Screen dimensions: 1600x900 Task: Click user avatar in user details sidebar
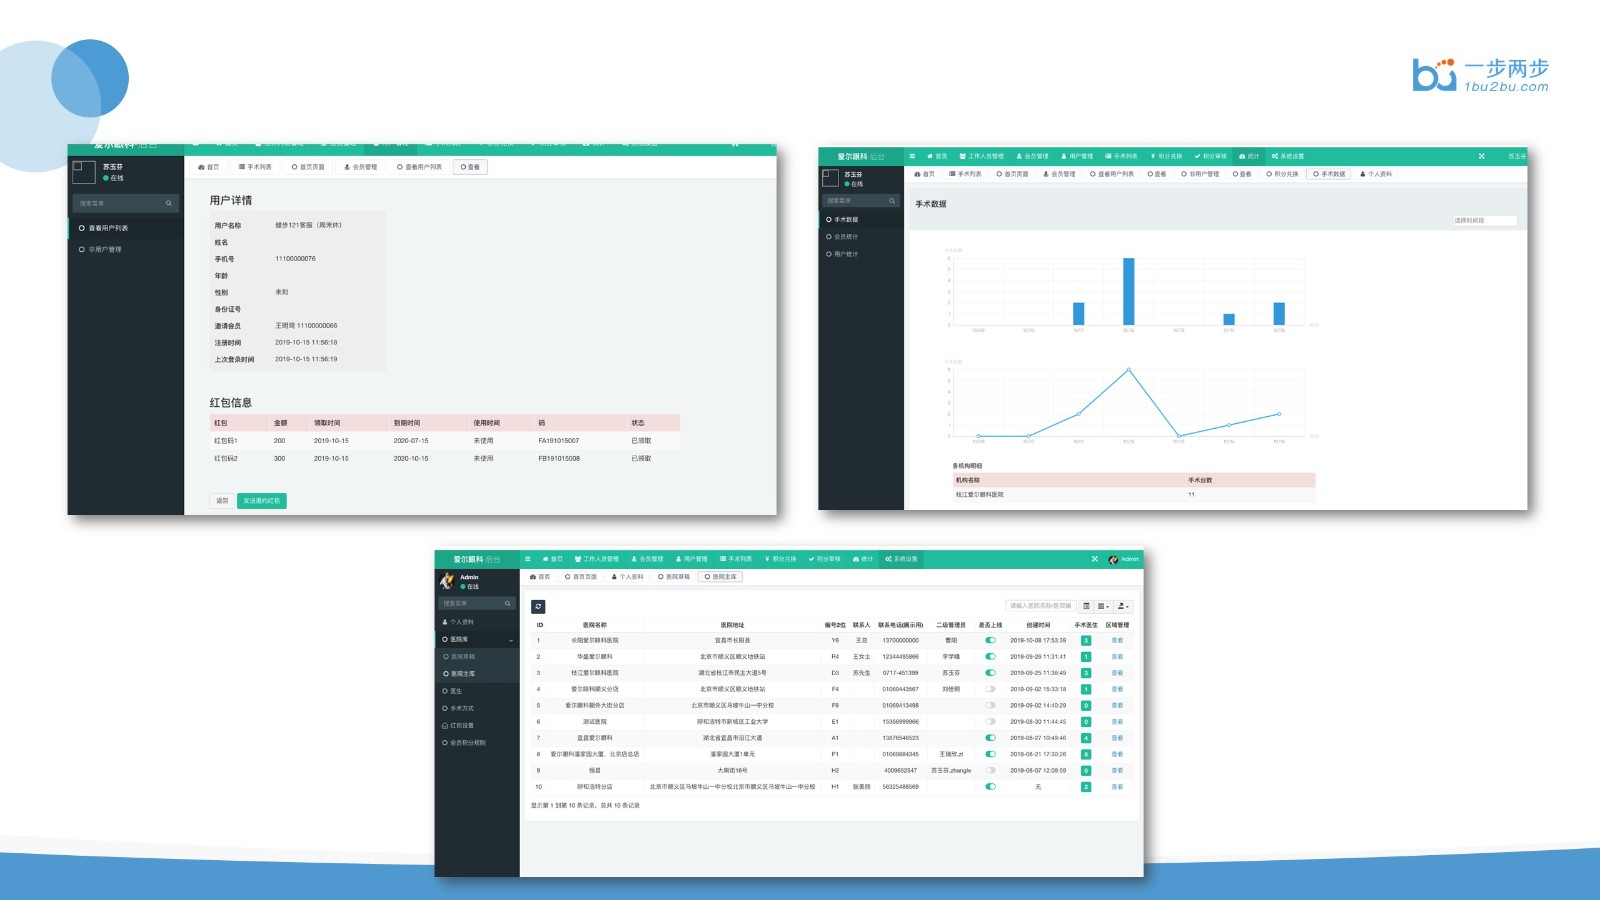[x=84, y=172]
